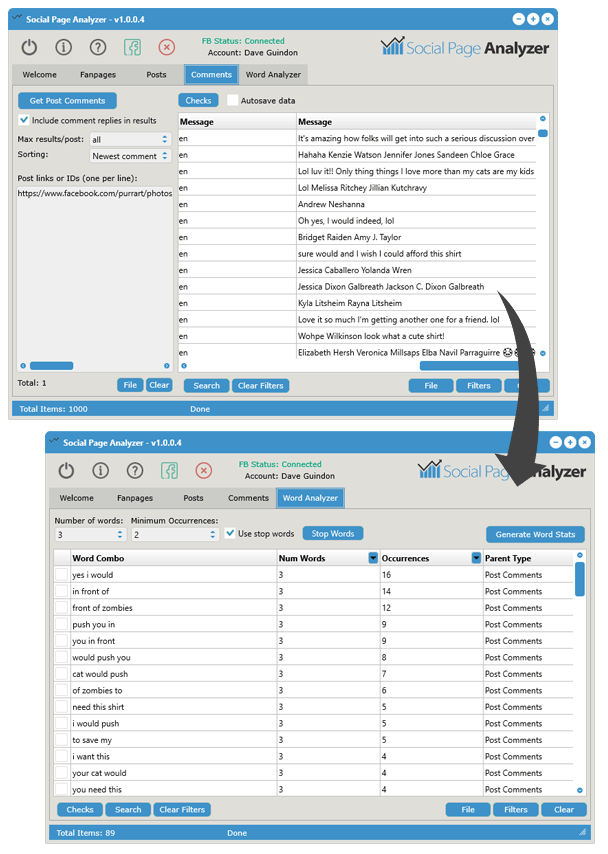Click vertical scrollbar thumb of comments table
The image size is (608, 854).
(x=543, y=133)
